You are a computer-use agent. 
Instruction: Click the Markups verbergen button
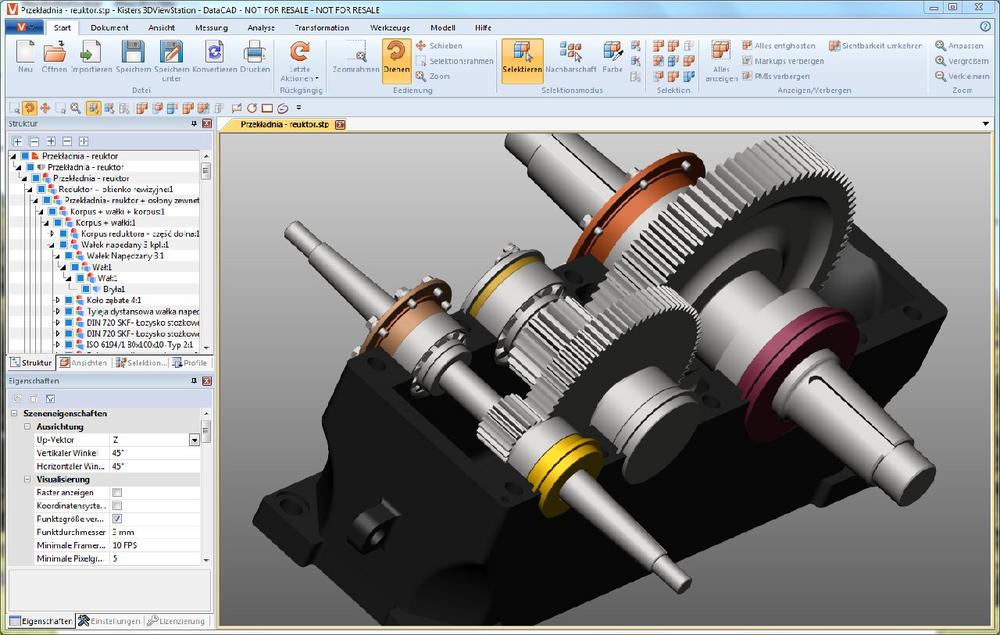click(783, 61)
